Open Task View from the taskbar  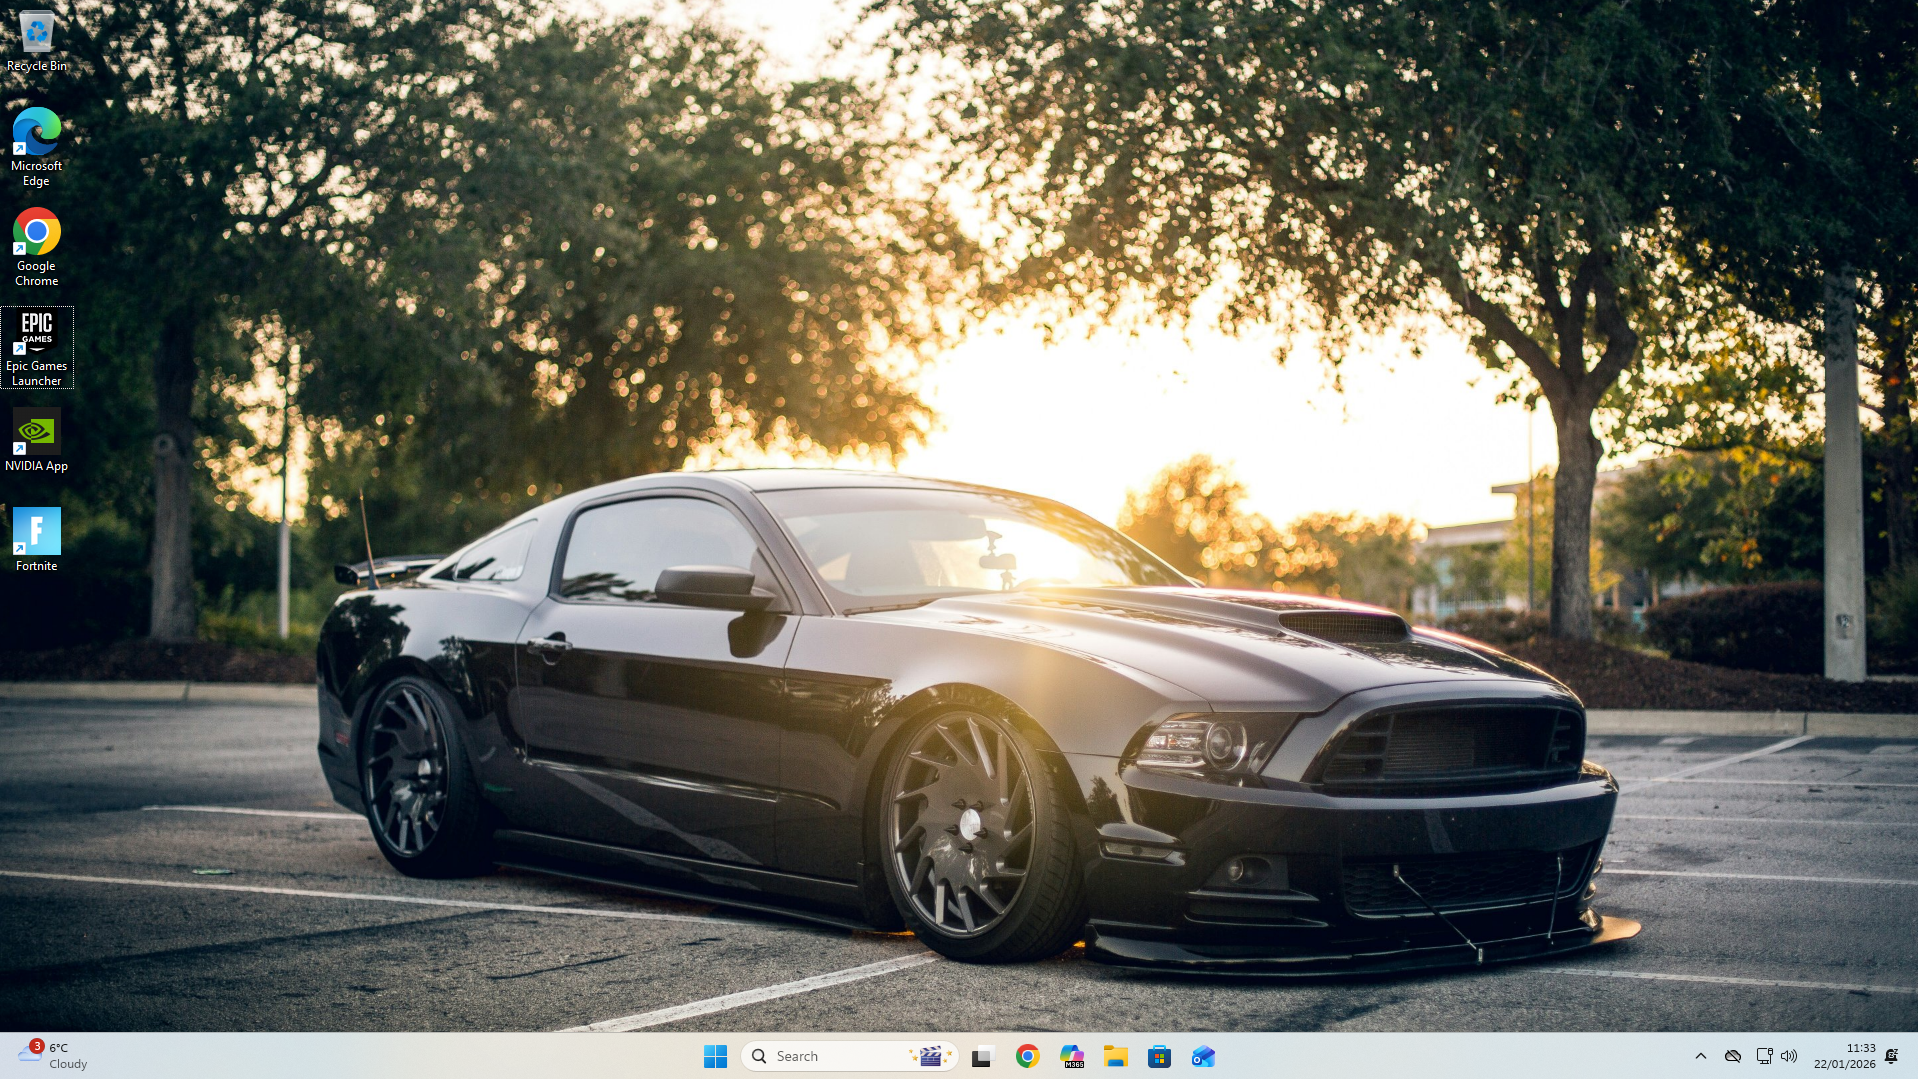[983, 1056]
